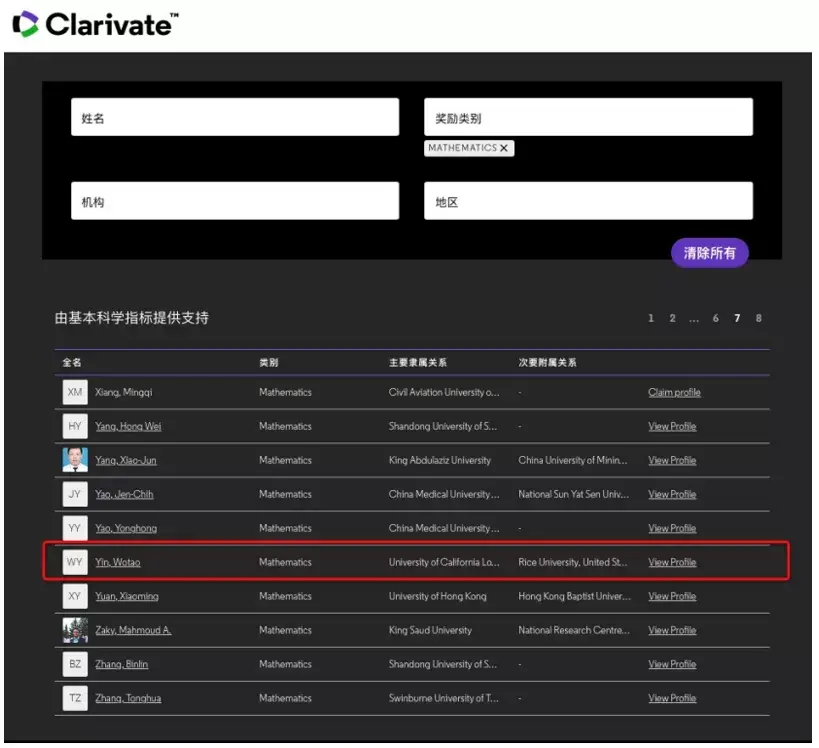Click the HY avatar for Yang, Hong Wei

75,426
